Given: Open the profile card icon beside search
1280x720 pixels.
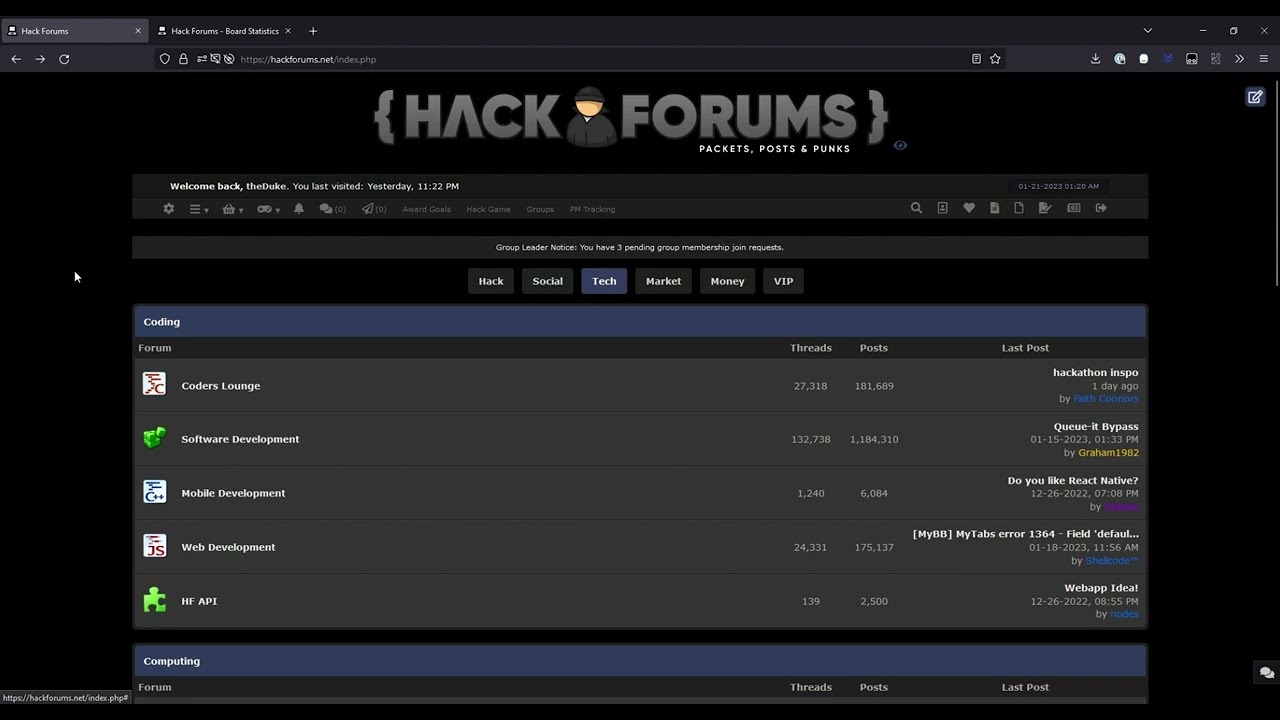Looking at the screenshot, I should (x=942, y=208).
